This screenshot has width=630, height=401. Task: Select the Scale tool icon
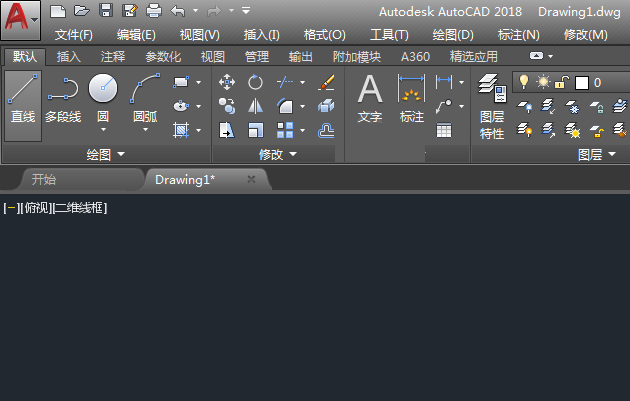(256, 130)
